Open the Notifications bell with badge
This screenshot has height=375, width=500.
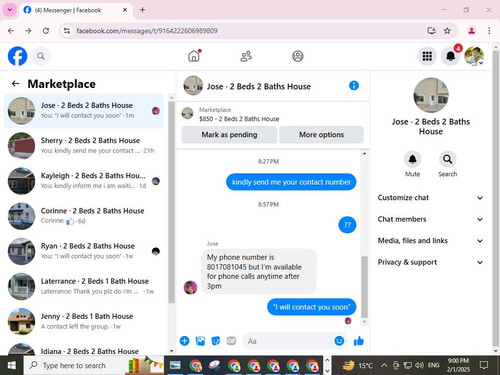(x=451, y=56)
